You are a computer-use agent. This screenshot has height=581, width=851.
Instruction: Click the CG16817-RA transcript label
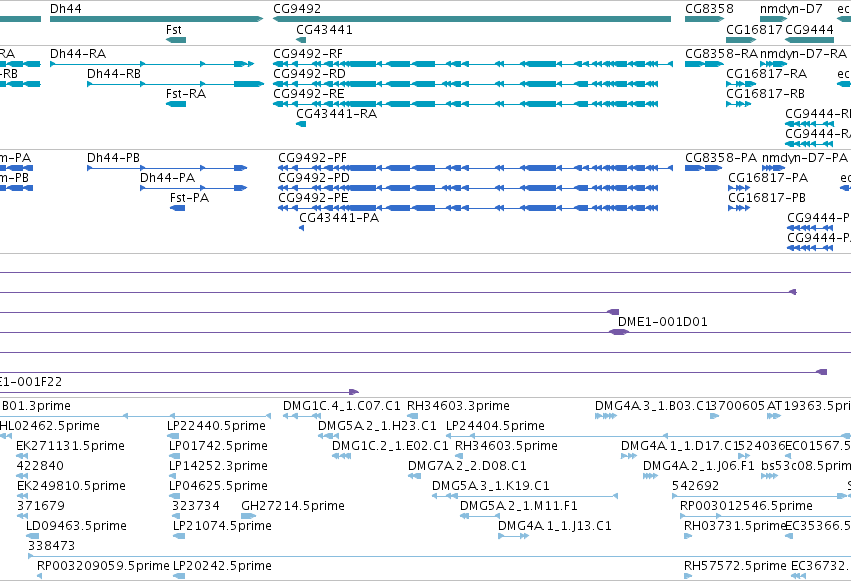click(x=766, y=74)
